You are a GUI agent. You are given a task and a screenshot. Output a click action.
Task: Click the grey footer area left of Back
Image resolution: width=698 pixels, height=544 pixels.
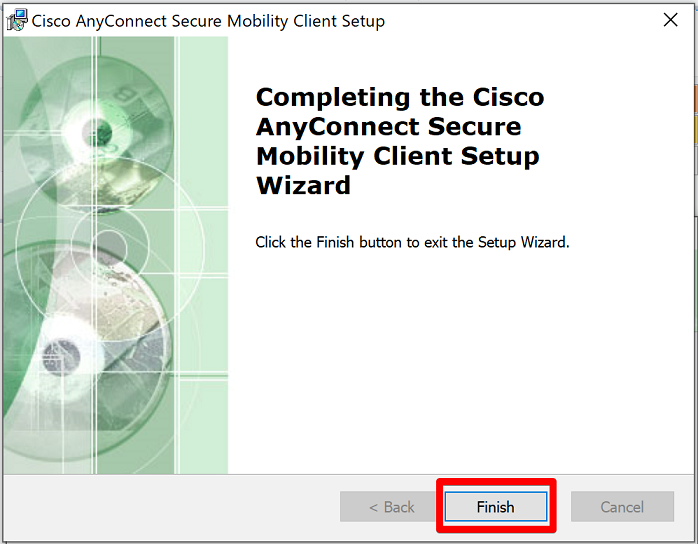[x=171, y=507]
